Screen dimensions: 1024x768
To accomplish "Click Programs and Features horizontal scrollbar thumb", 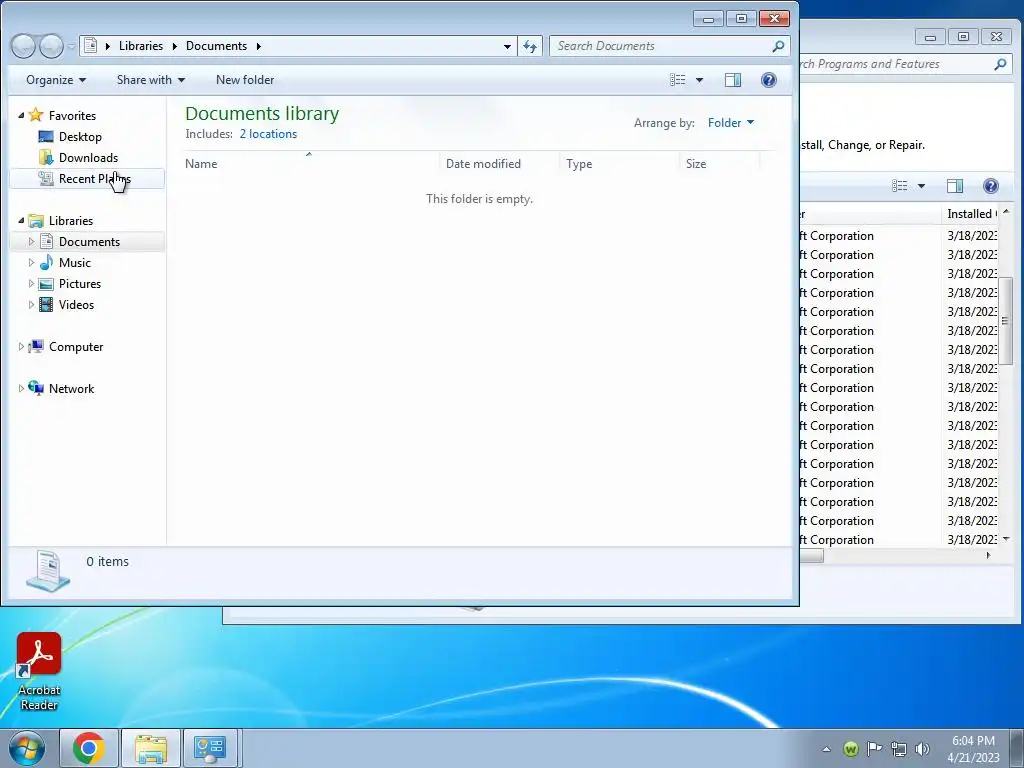I will [x=812, y=556].
